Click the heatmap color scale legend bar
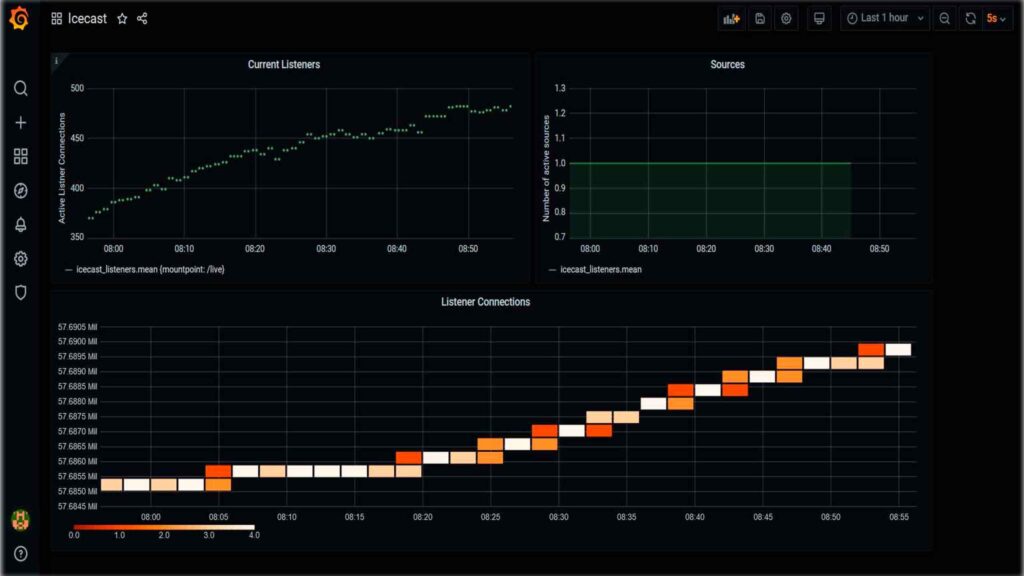 [164, 527]
